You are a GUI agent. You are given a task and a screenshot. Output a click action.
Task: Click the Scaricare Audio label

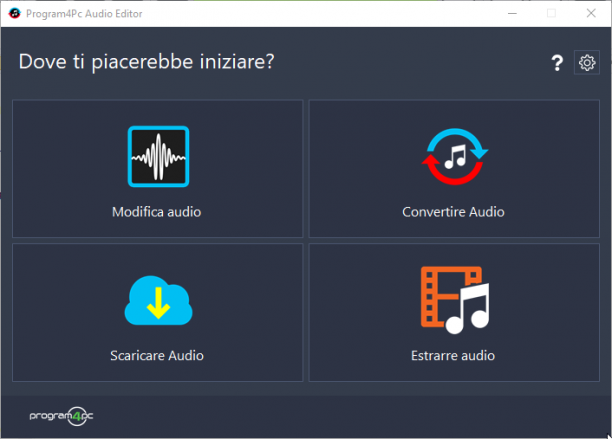click(x=157, y=355)
